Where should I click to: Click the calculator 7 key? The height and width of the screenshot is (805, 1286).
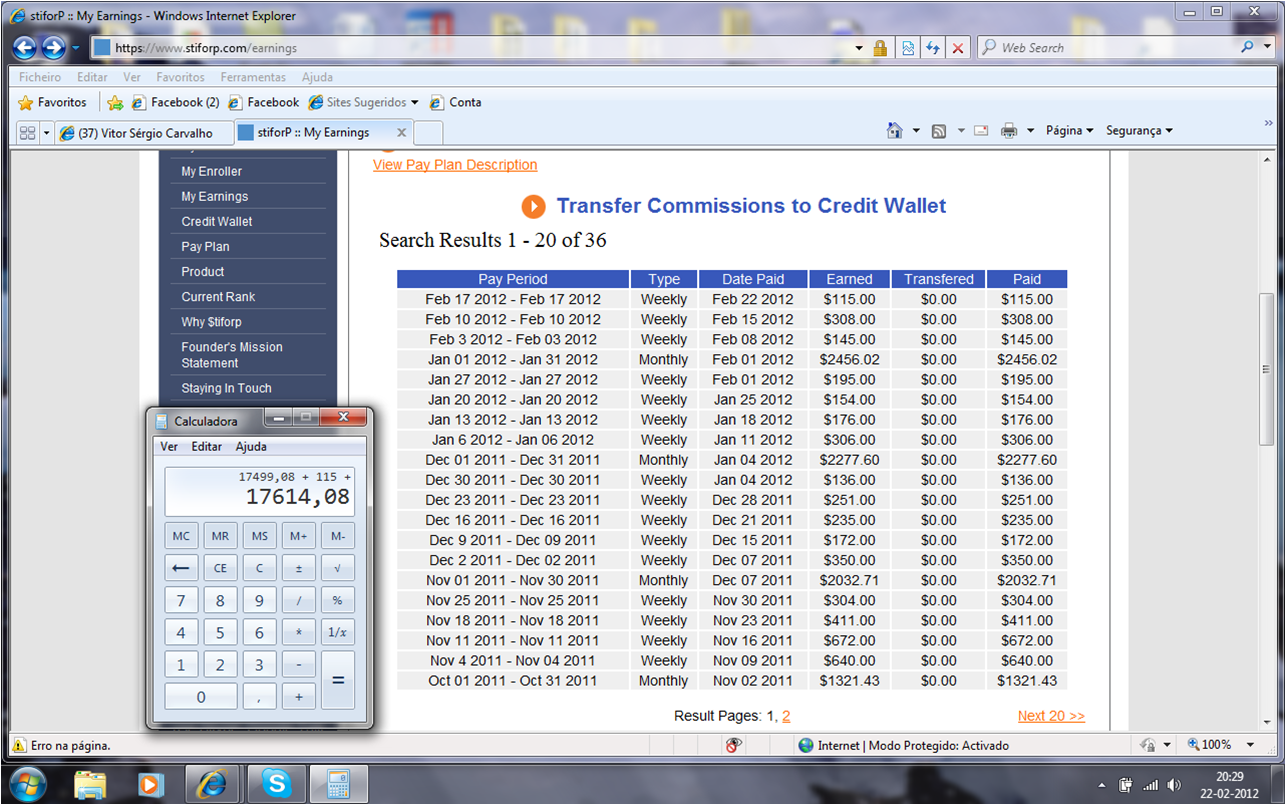(x=181, y=600)
